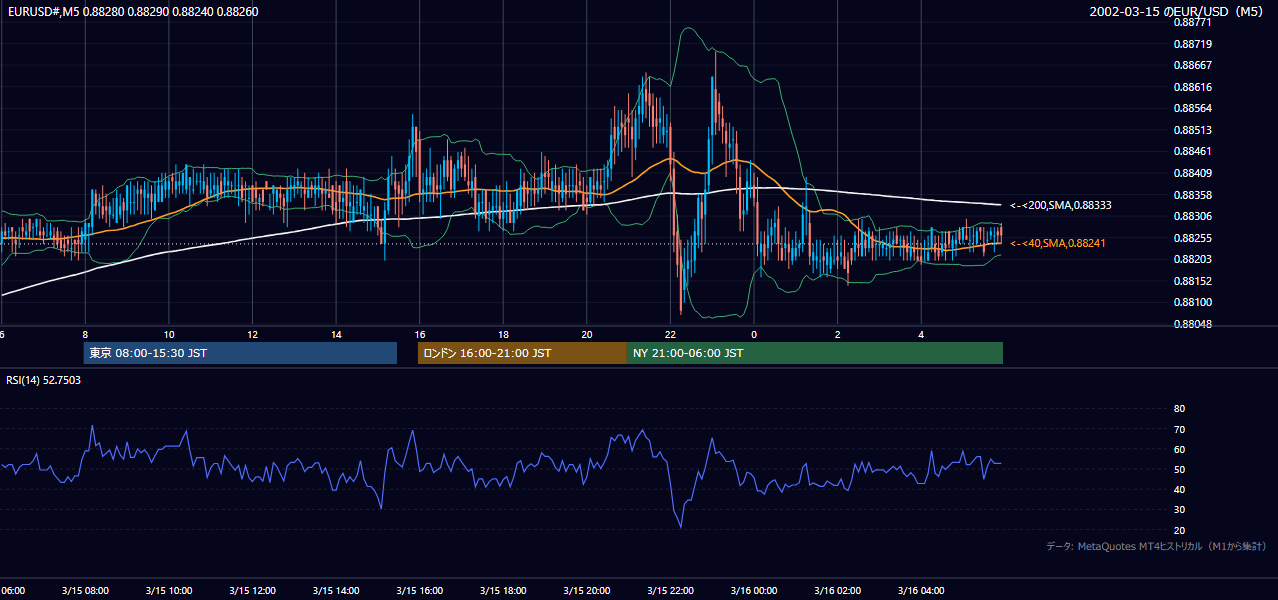Screen dimensions: 1278x600
Task: Click RSI level 70 on the scale
Action: tap(1179, 429)
